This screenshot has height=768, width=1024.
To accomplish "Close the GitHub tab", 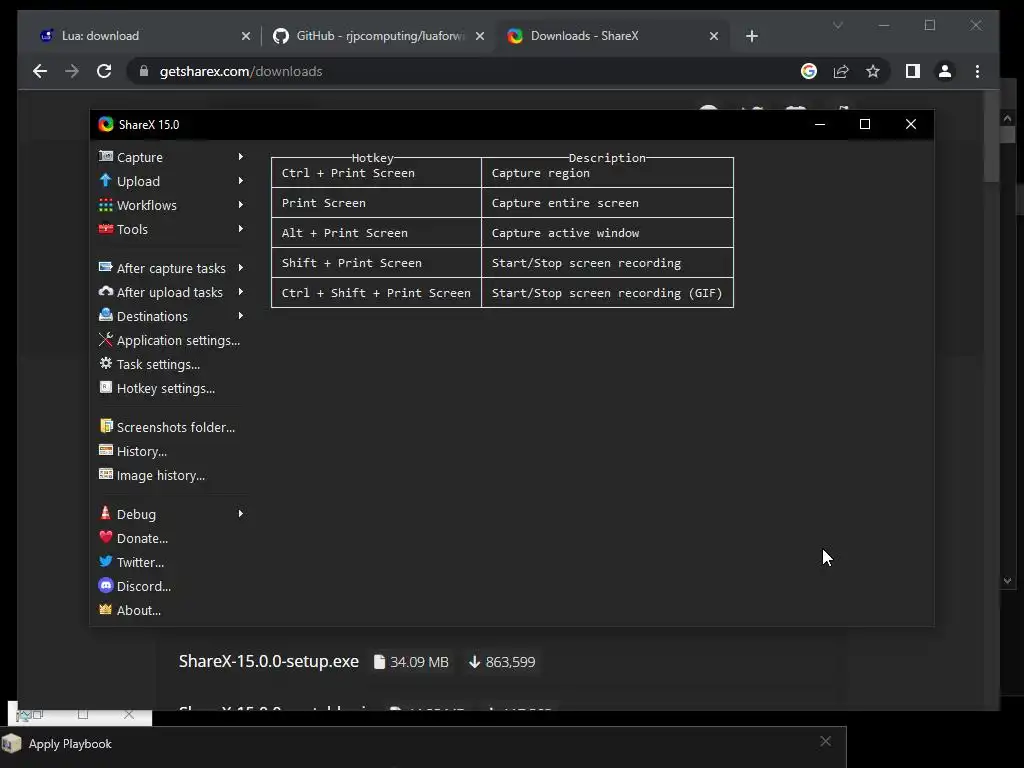I will pyautogui.click(x=480, y=36).
